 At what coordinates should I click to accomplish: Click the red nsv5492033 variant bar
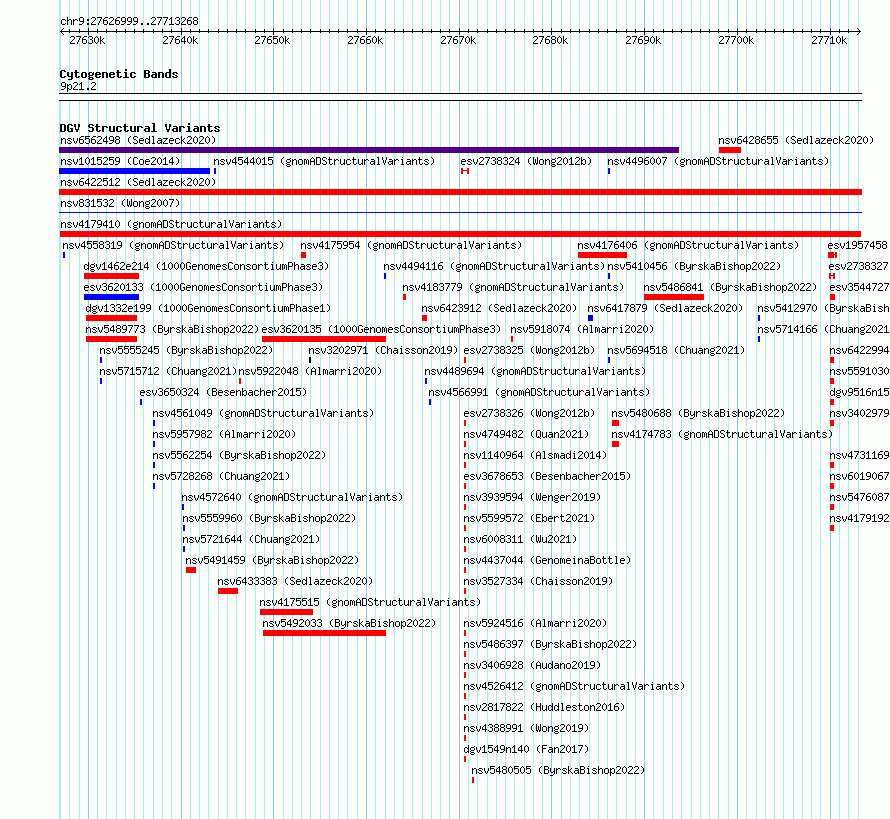click(324, 633)
